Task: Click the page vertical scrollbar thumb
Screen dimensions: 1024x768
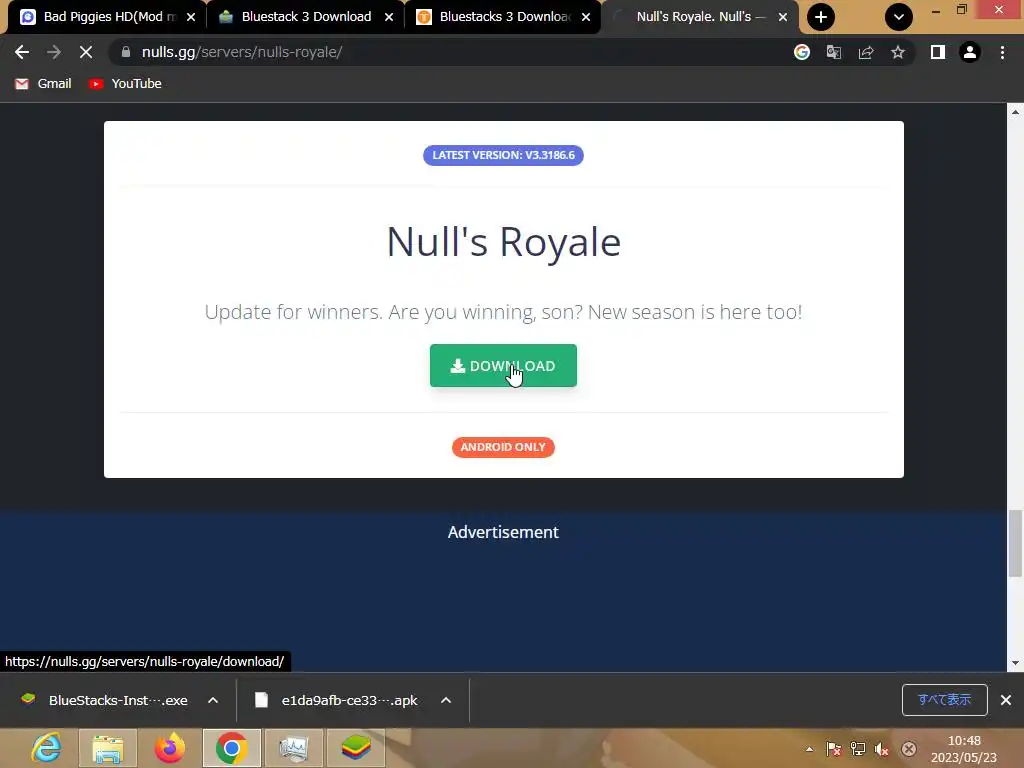Action: (x=1015, y=543)
